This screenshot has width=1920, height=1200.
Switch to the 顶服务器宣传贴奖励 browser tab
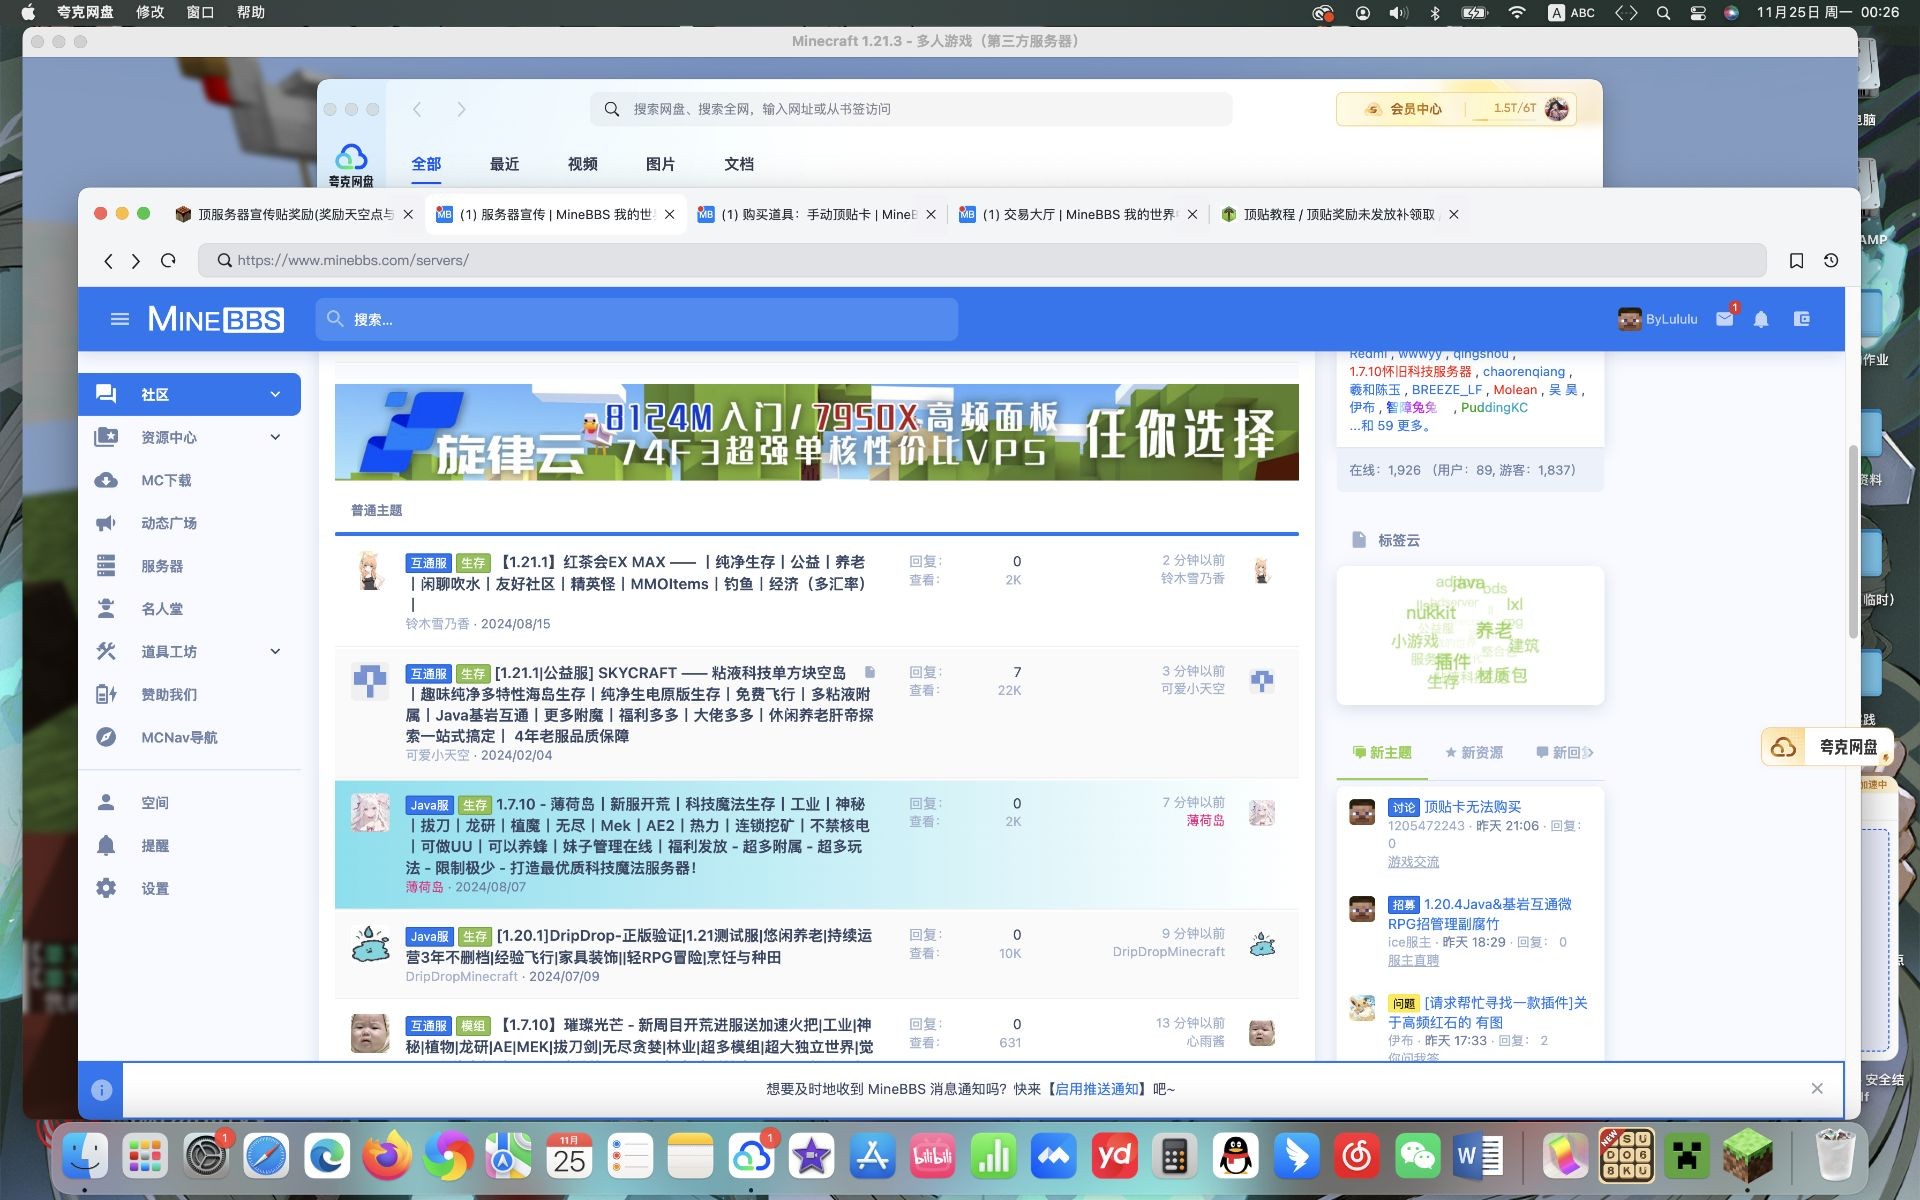coord(294,214)
